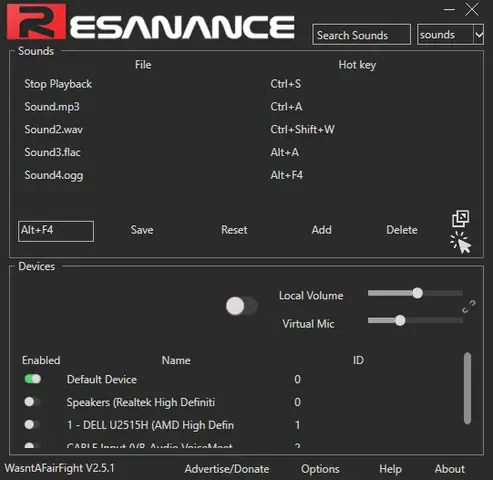Screen dimensions: 493x480
Task: Click the overlapping windows icon above cursor icon
Action: tap(461, 219)
